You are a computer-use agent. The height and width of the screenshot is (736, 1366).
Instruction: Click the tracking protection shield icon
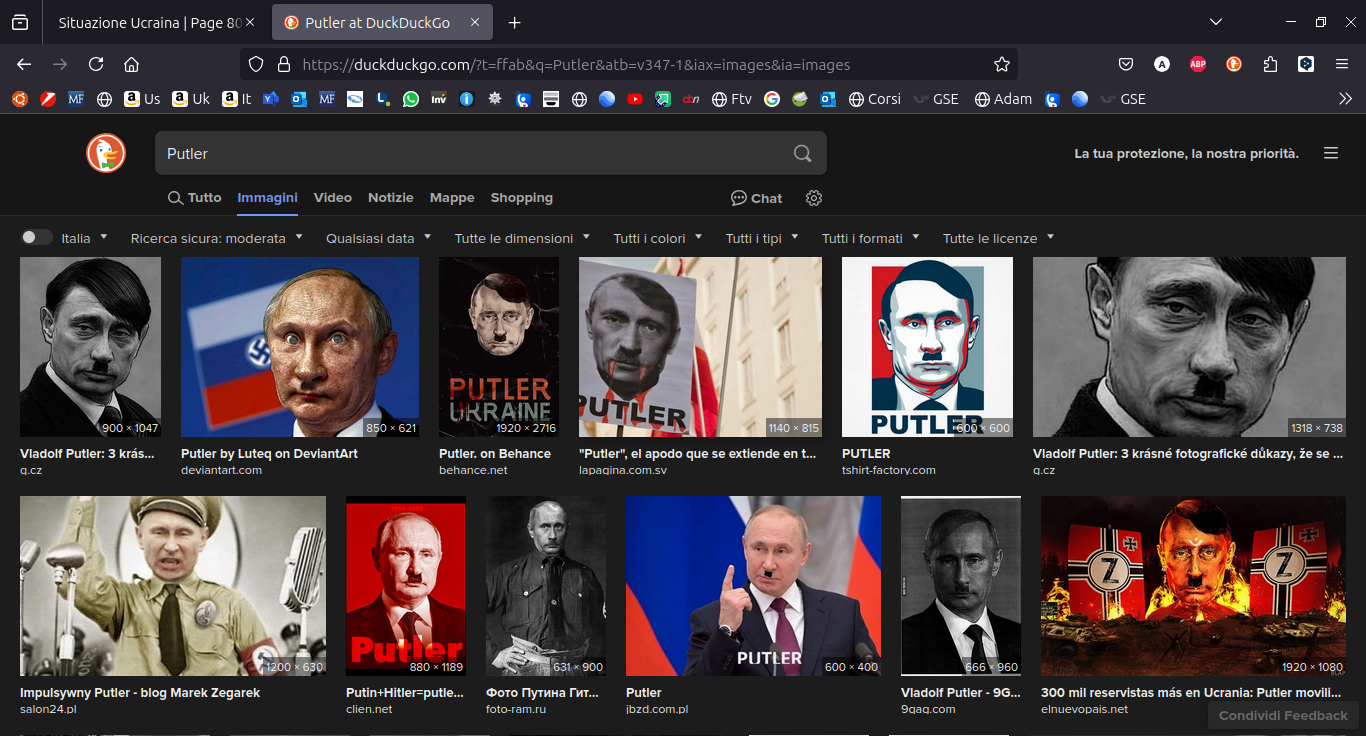[x=256, y=64]
